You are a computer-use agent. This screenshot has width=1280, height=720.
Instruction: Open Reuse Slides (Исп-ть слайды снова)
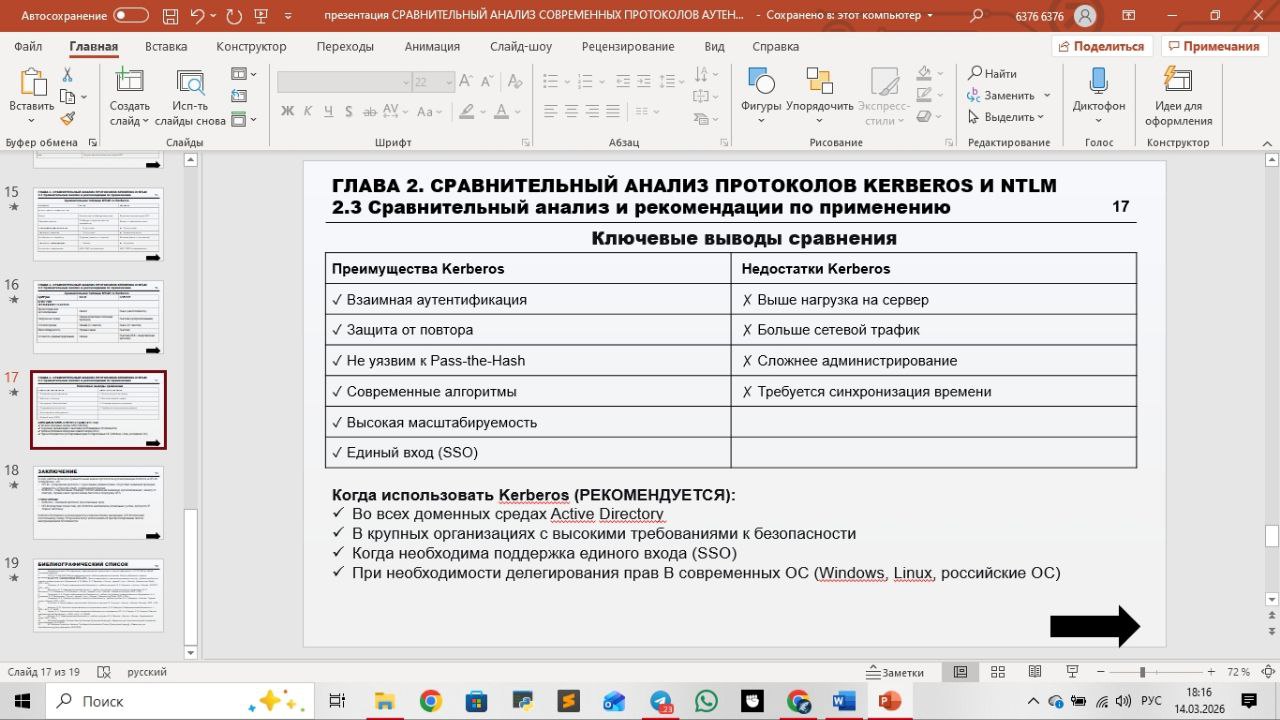coord(190,98)
